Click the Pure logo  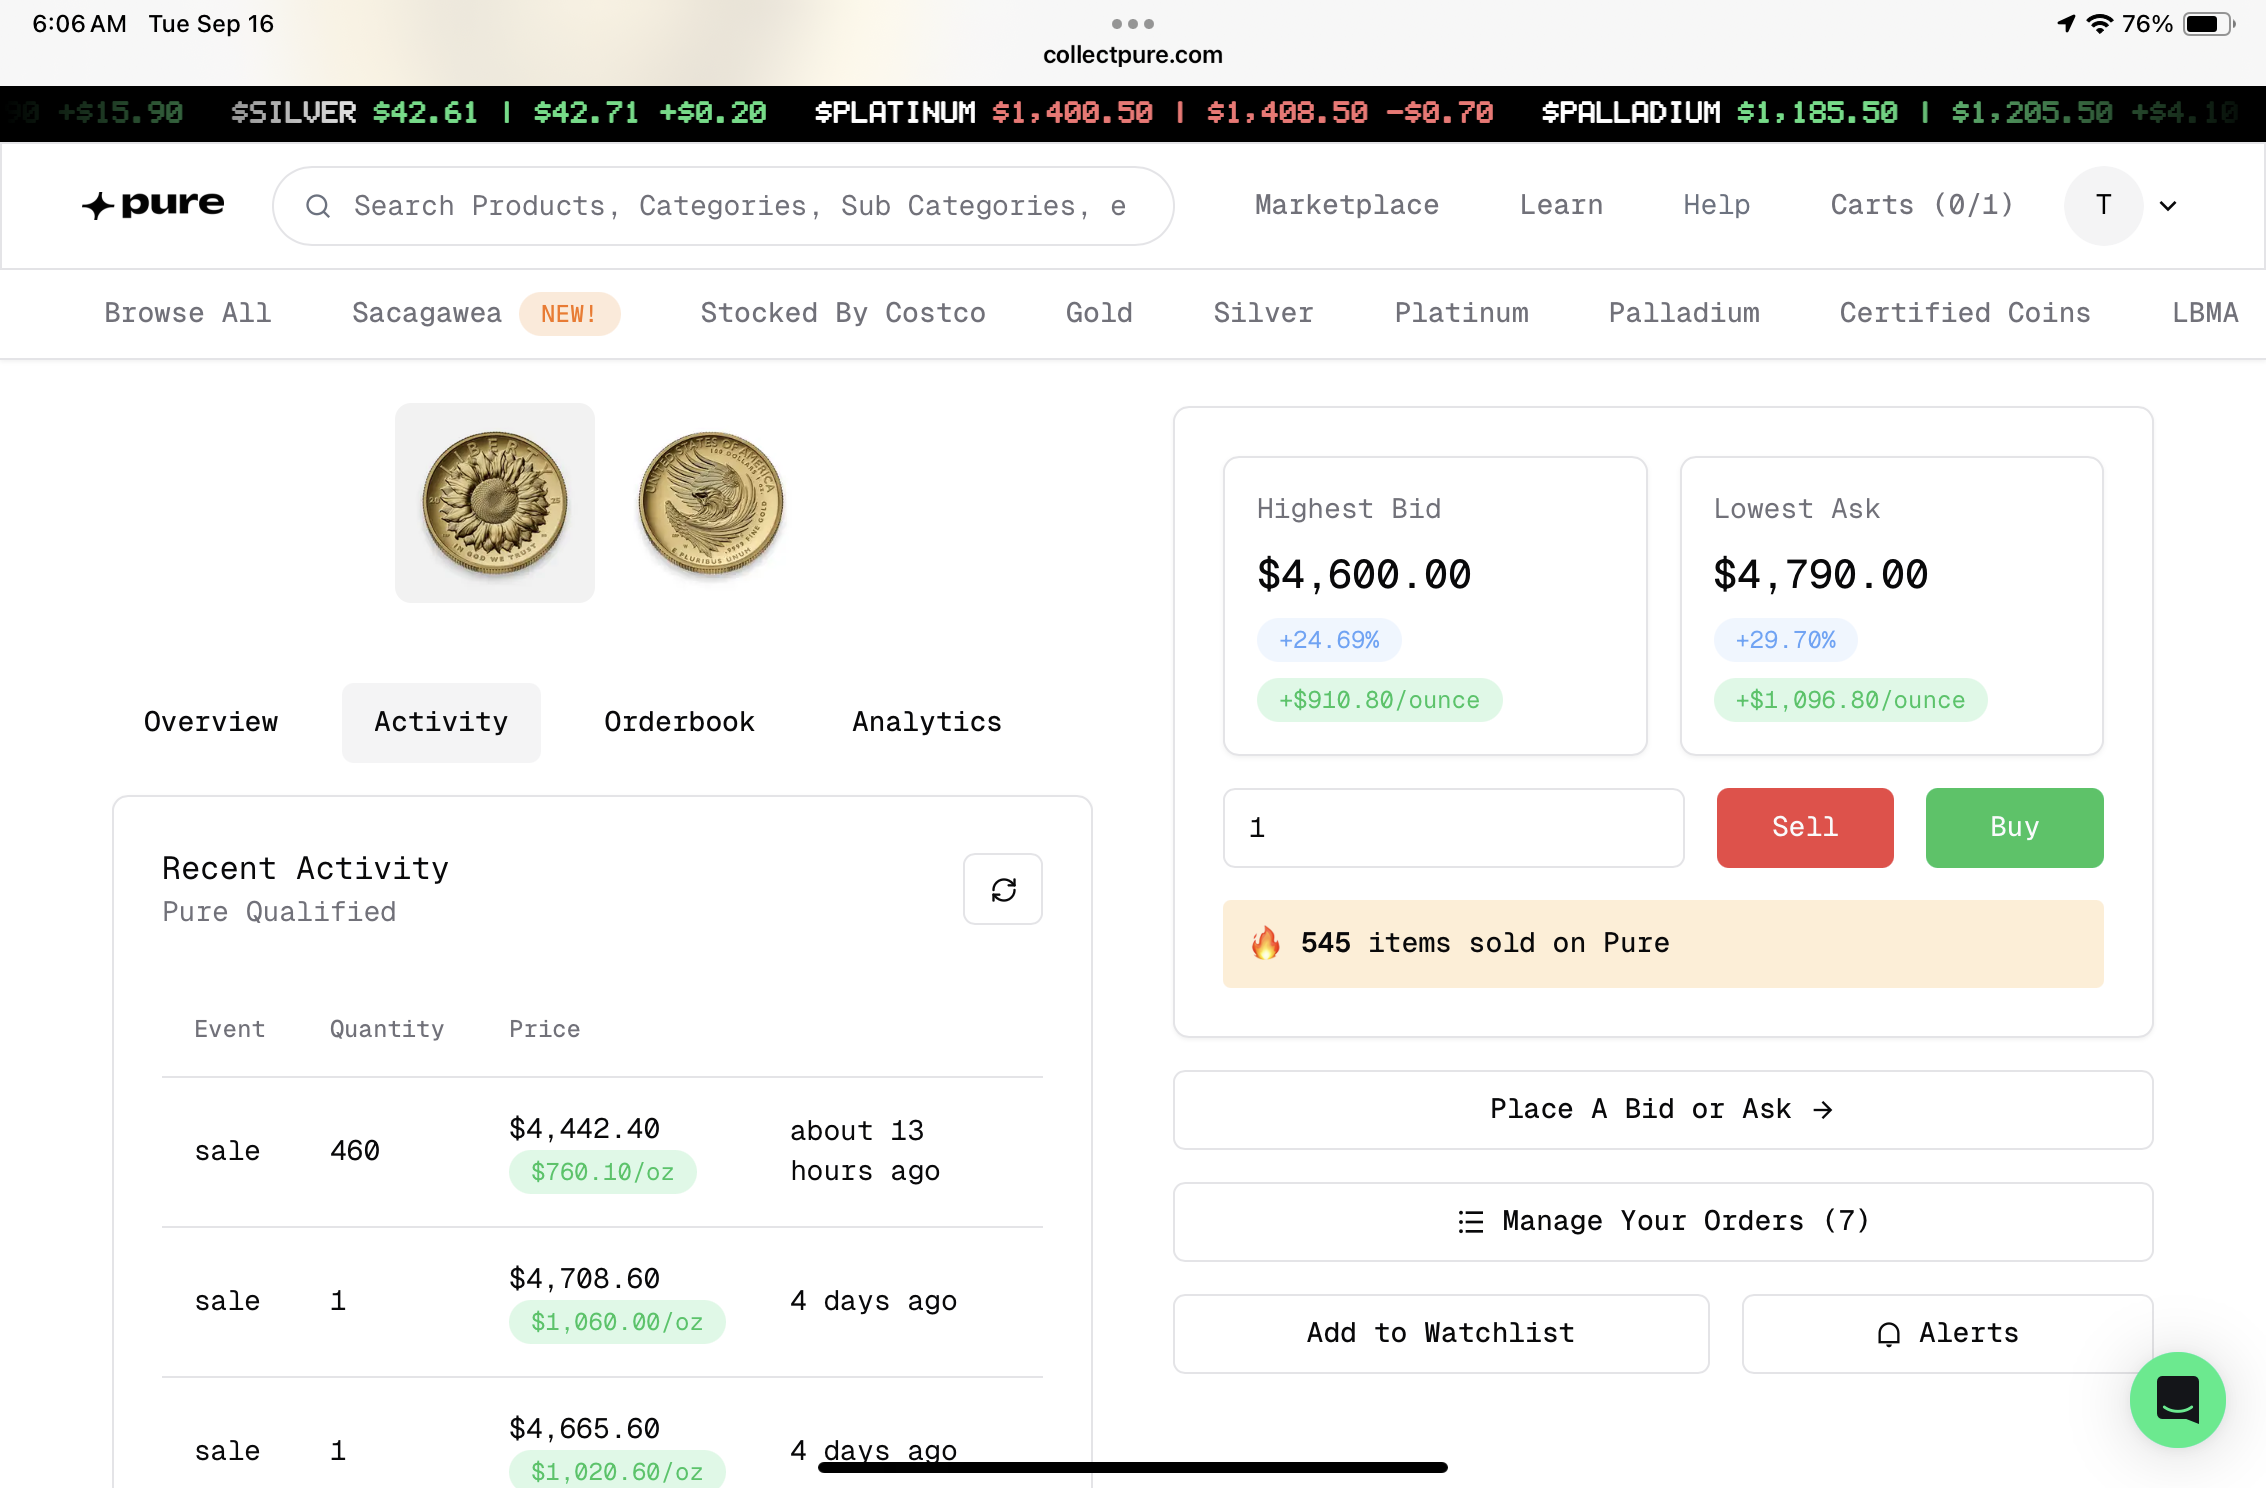tap(153, 205)
